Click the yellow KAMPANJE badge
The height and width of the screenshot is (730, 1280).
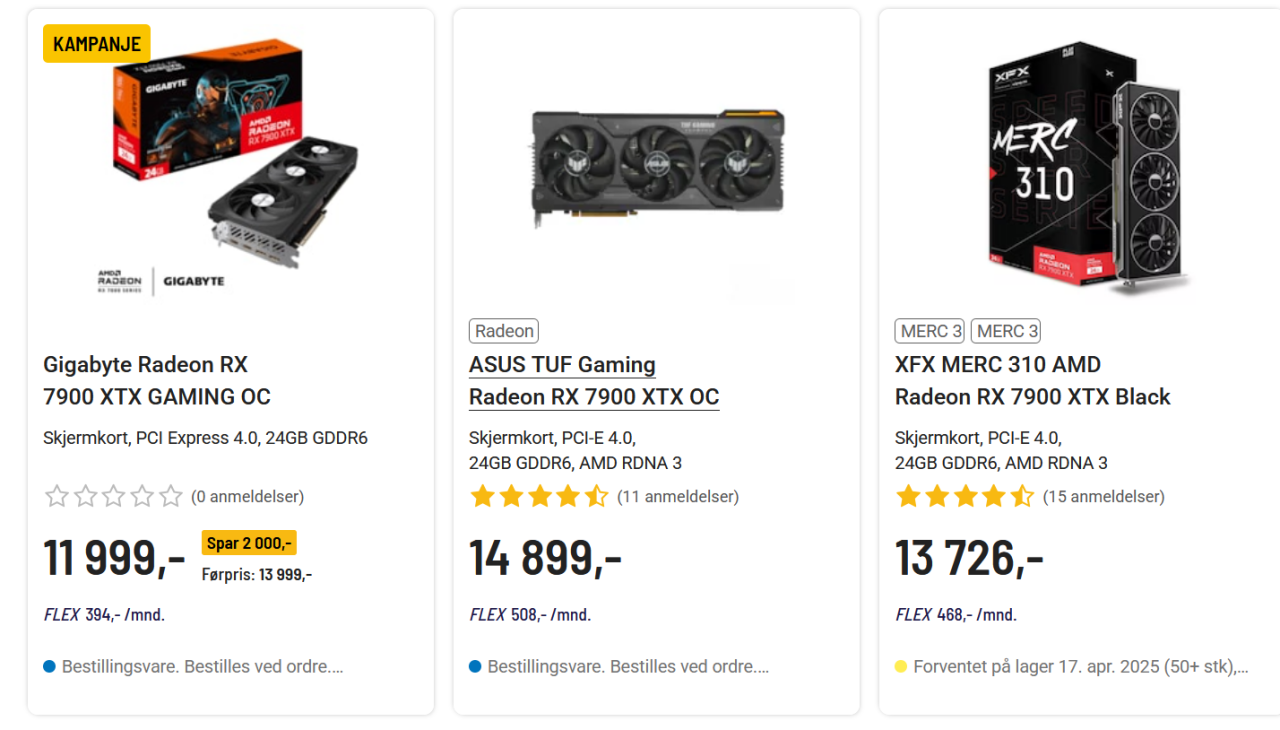click(x=96, y=44)
